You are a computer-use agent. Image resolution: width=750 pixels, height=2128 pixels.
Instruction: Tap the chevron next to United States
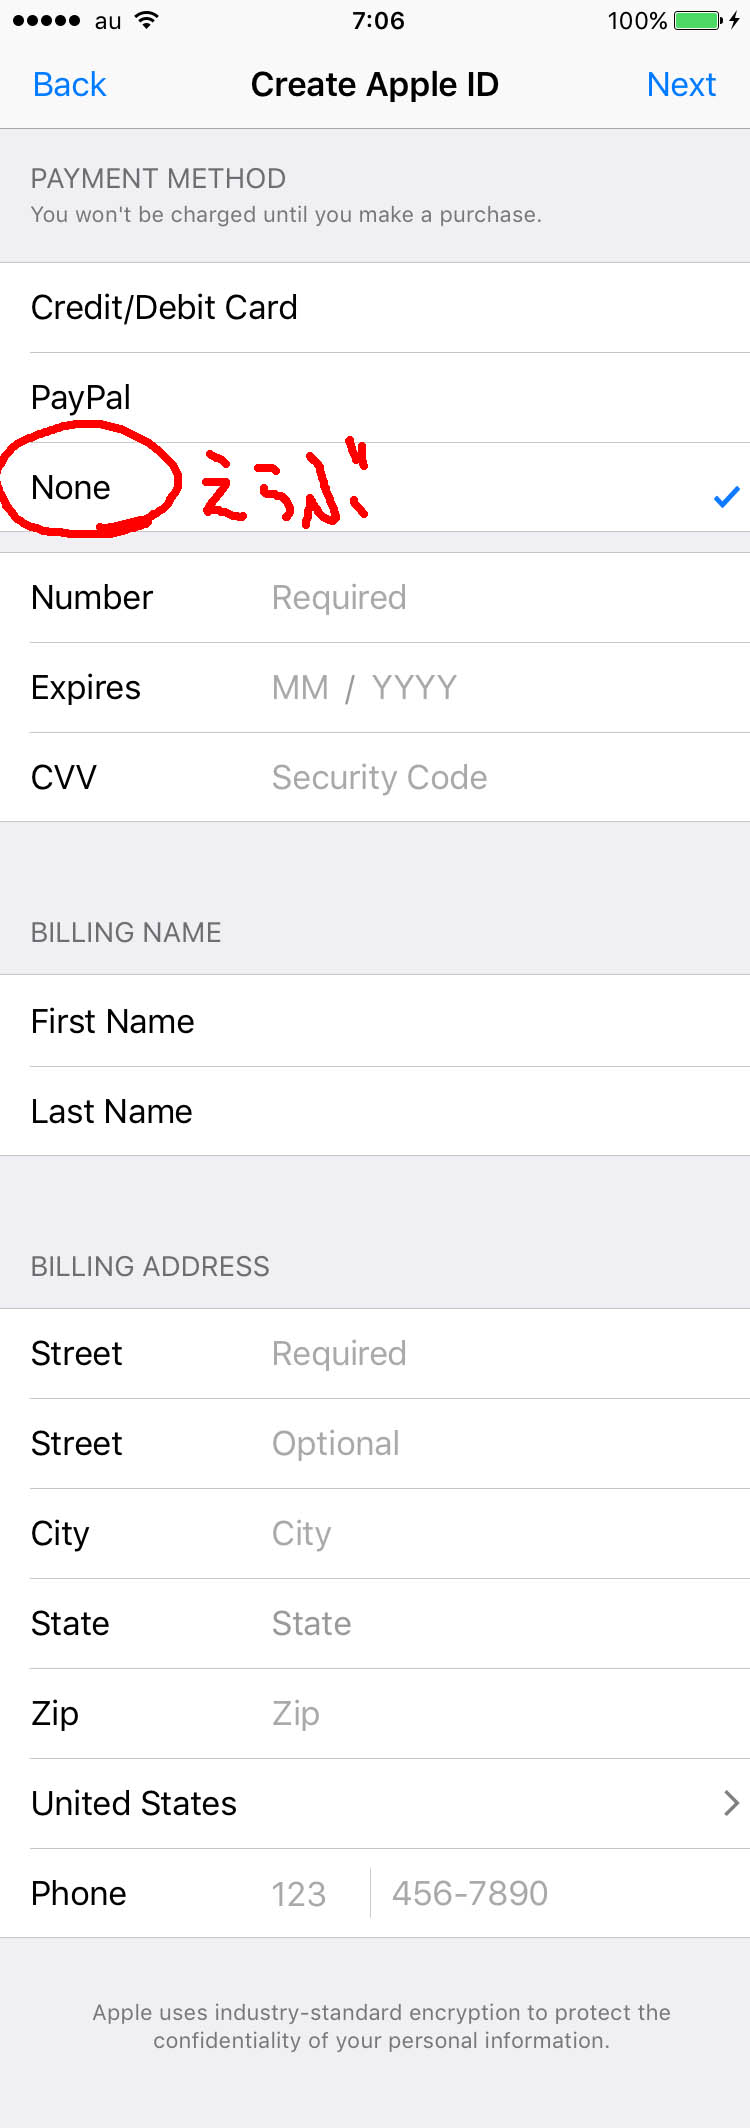[731, 1803]
